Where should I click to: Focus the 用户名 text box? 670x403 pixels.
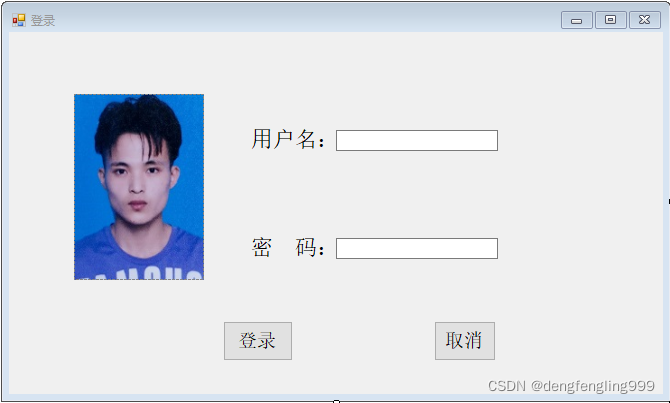(x=417, y=141)
